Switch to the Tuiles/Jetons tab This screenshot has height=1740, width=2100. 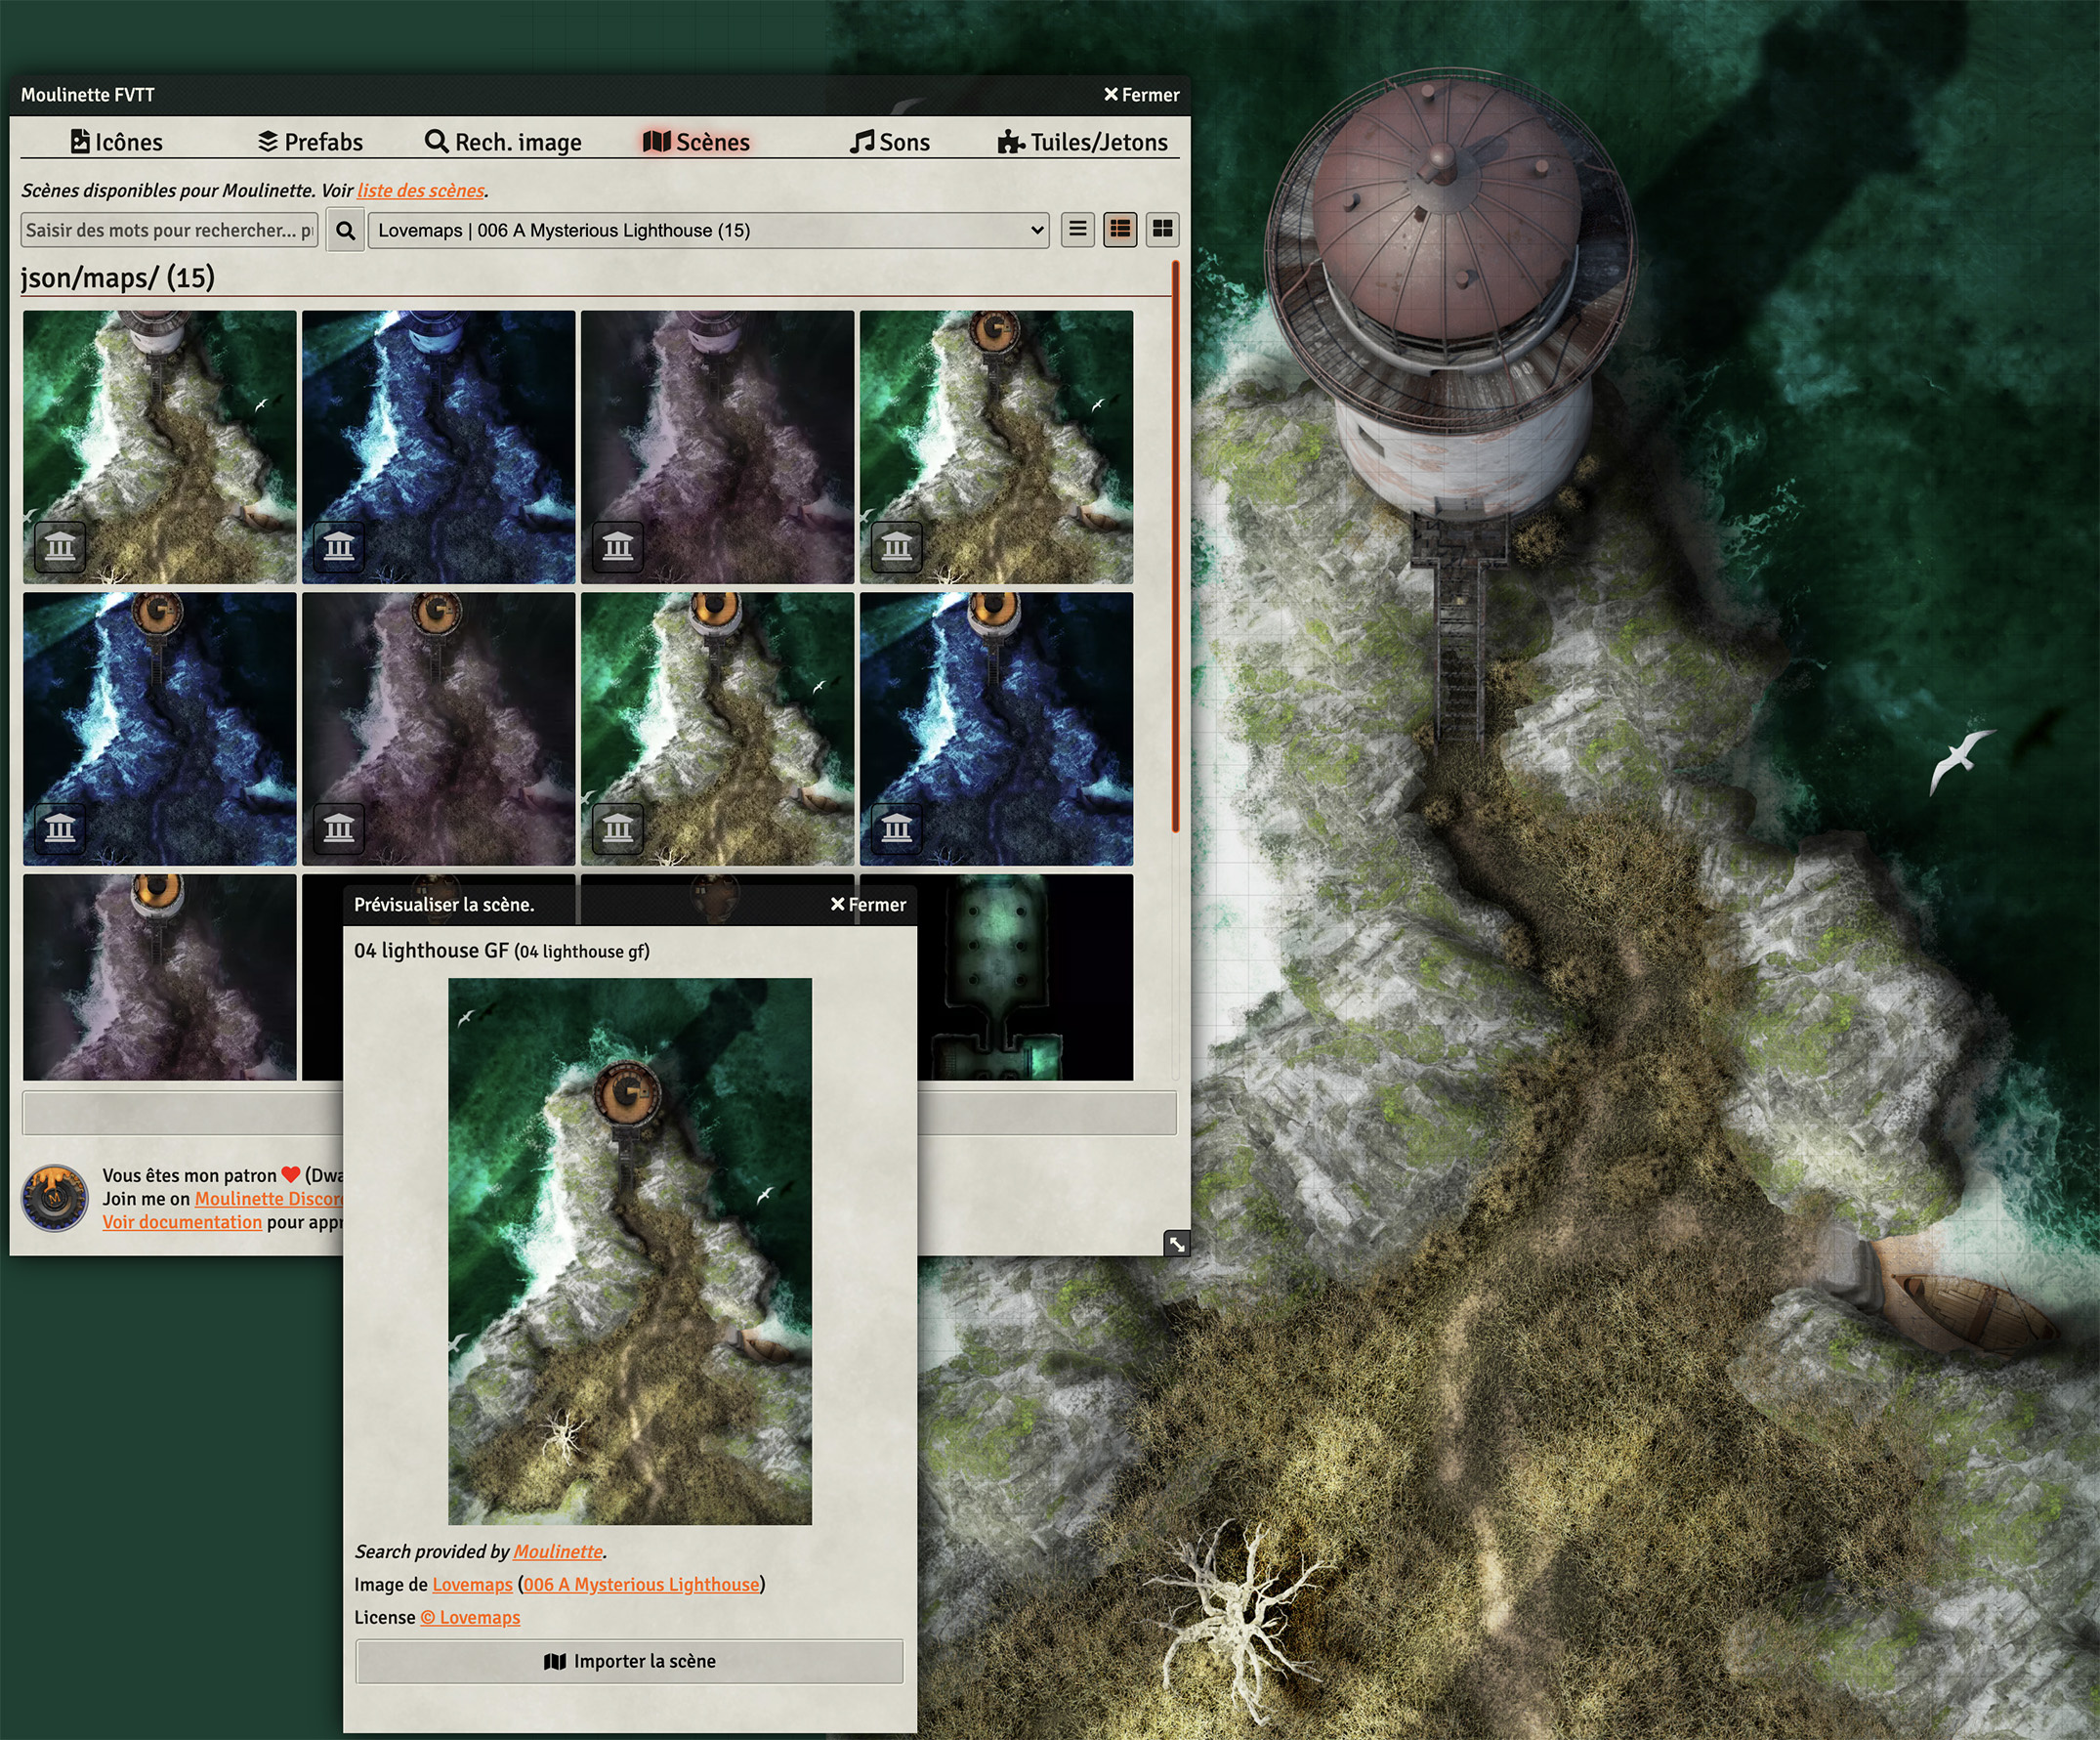coord(1083,142)
